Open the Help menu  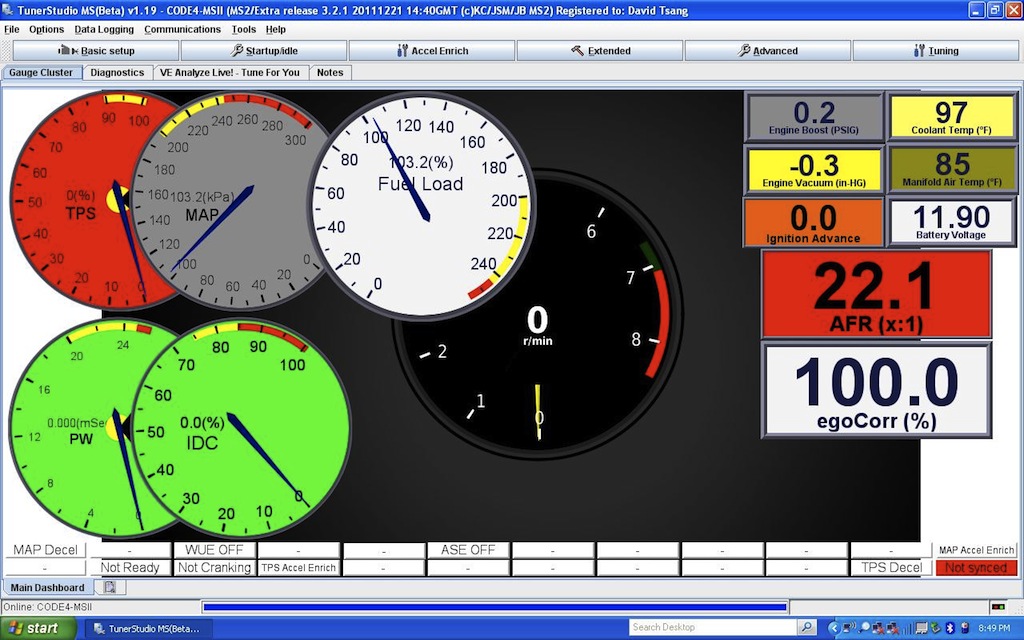(x=276, y=29)
